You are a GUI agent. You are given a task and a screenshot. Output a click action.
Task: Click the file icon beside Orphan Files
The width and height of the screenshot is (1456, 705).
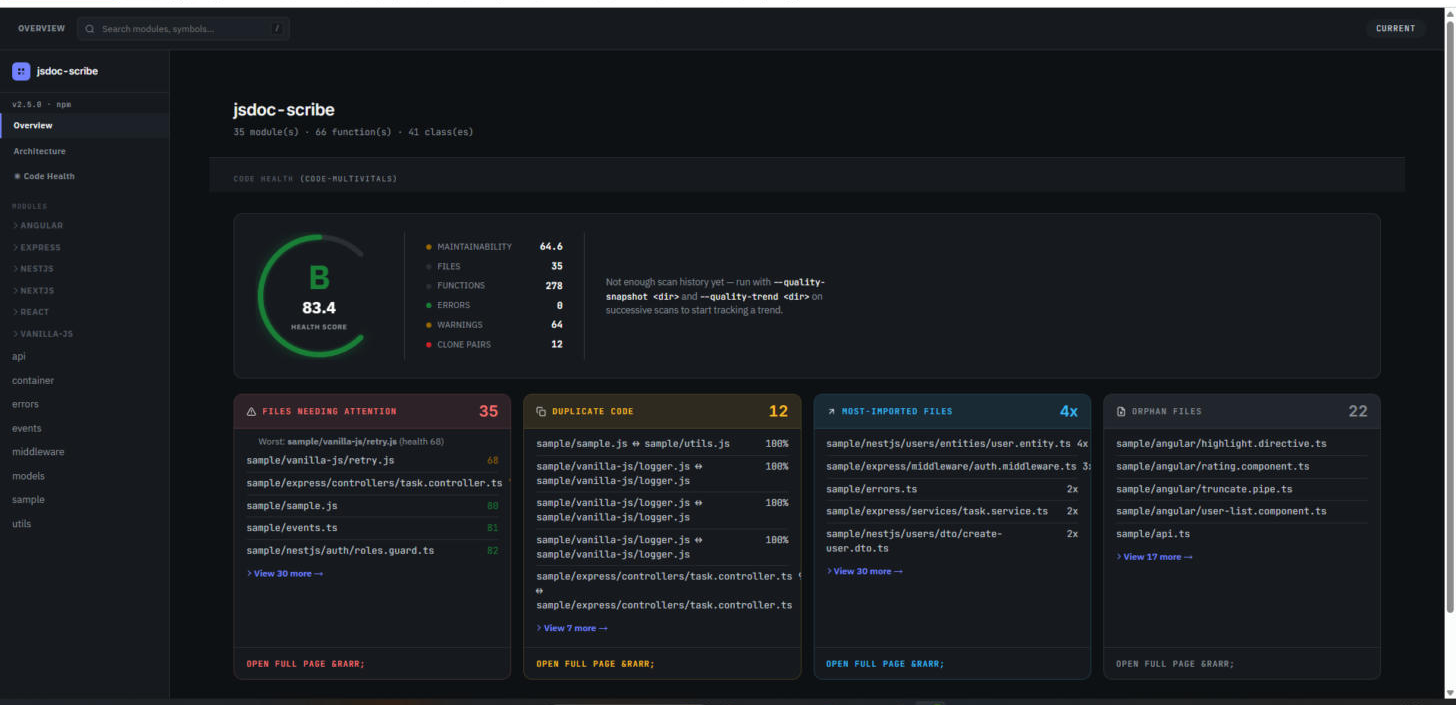[x=1121, y=411]
